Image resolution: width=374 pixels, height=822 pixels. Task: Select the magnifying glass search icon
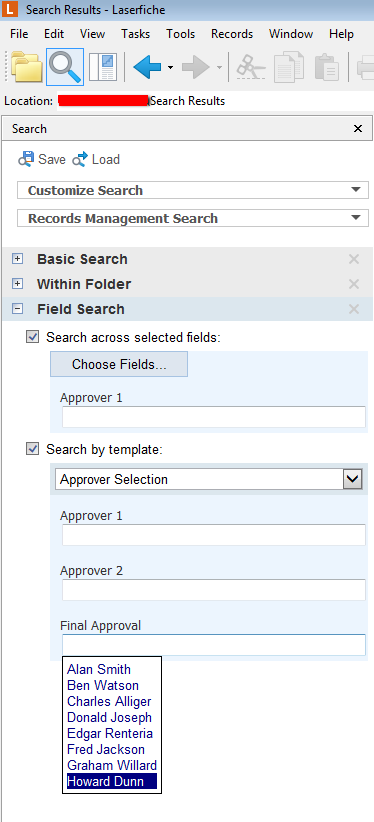65,67
